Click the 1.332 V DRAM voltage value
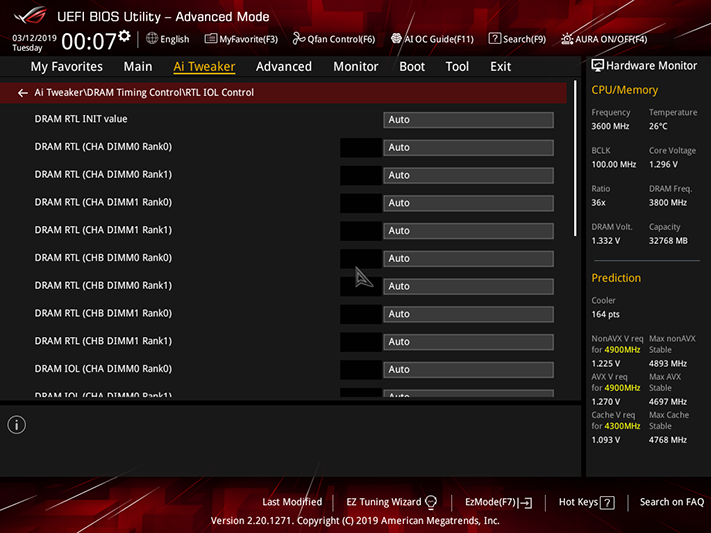 coord(605,241)
